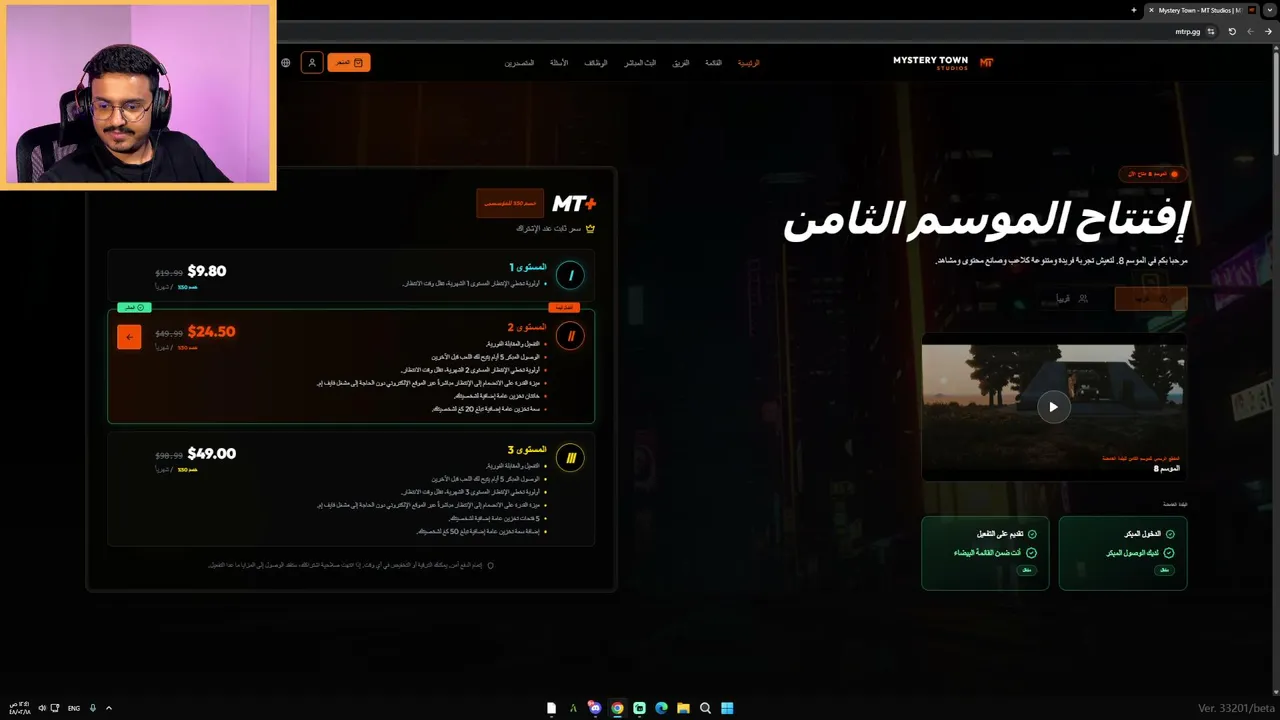Click the المستوى 3 plan title
This screenshot has width=1280, height=720.
pos(528,449)
